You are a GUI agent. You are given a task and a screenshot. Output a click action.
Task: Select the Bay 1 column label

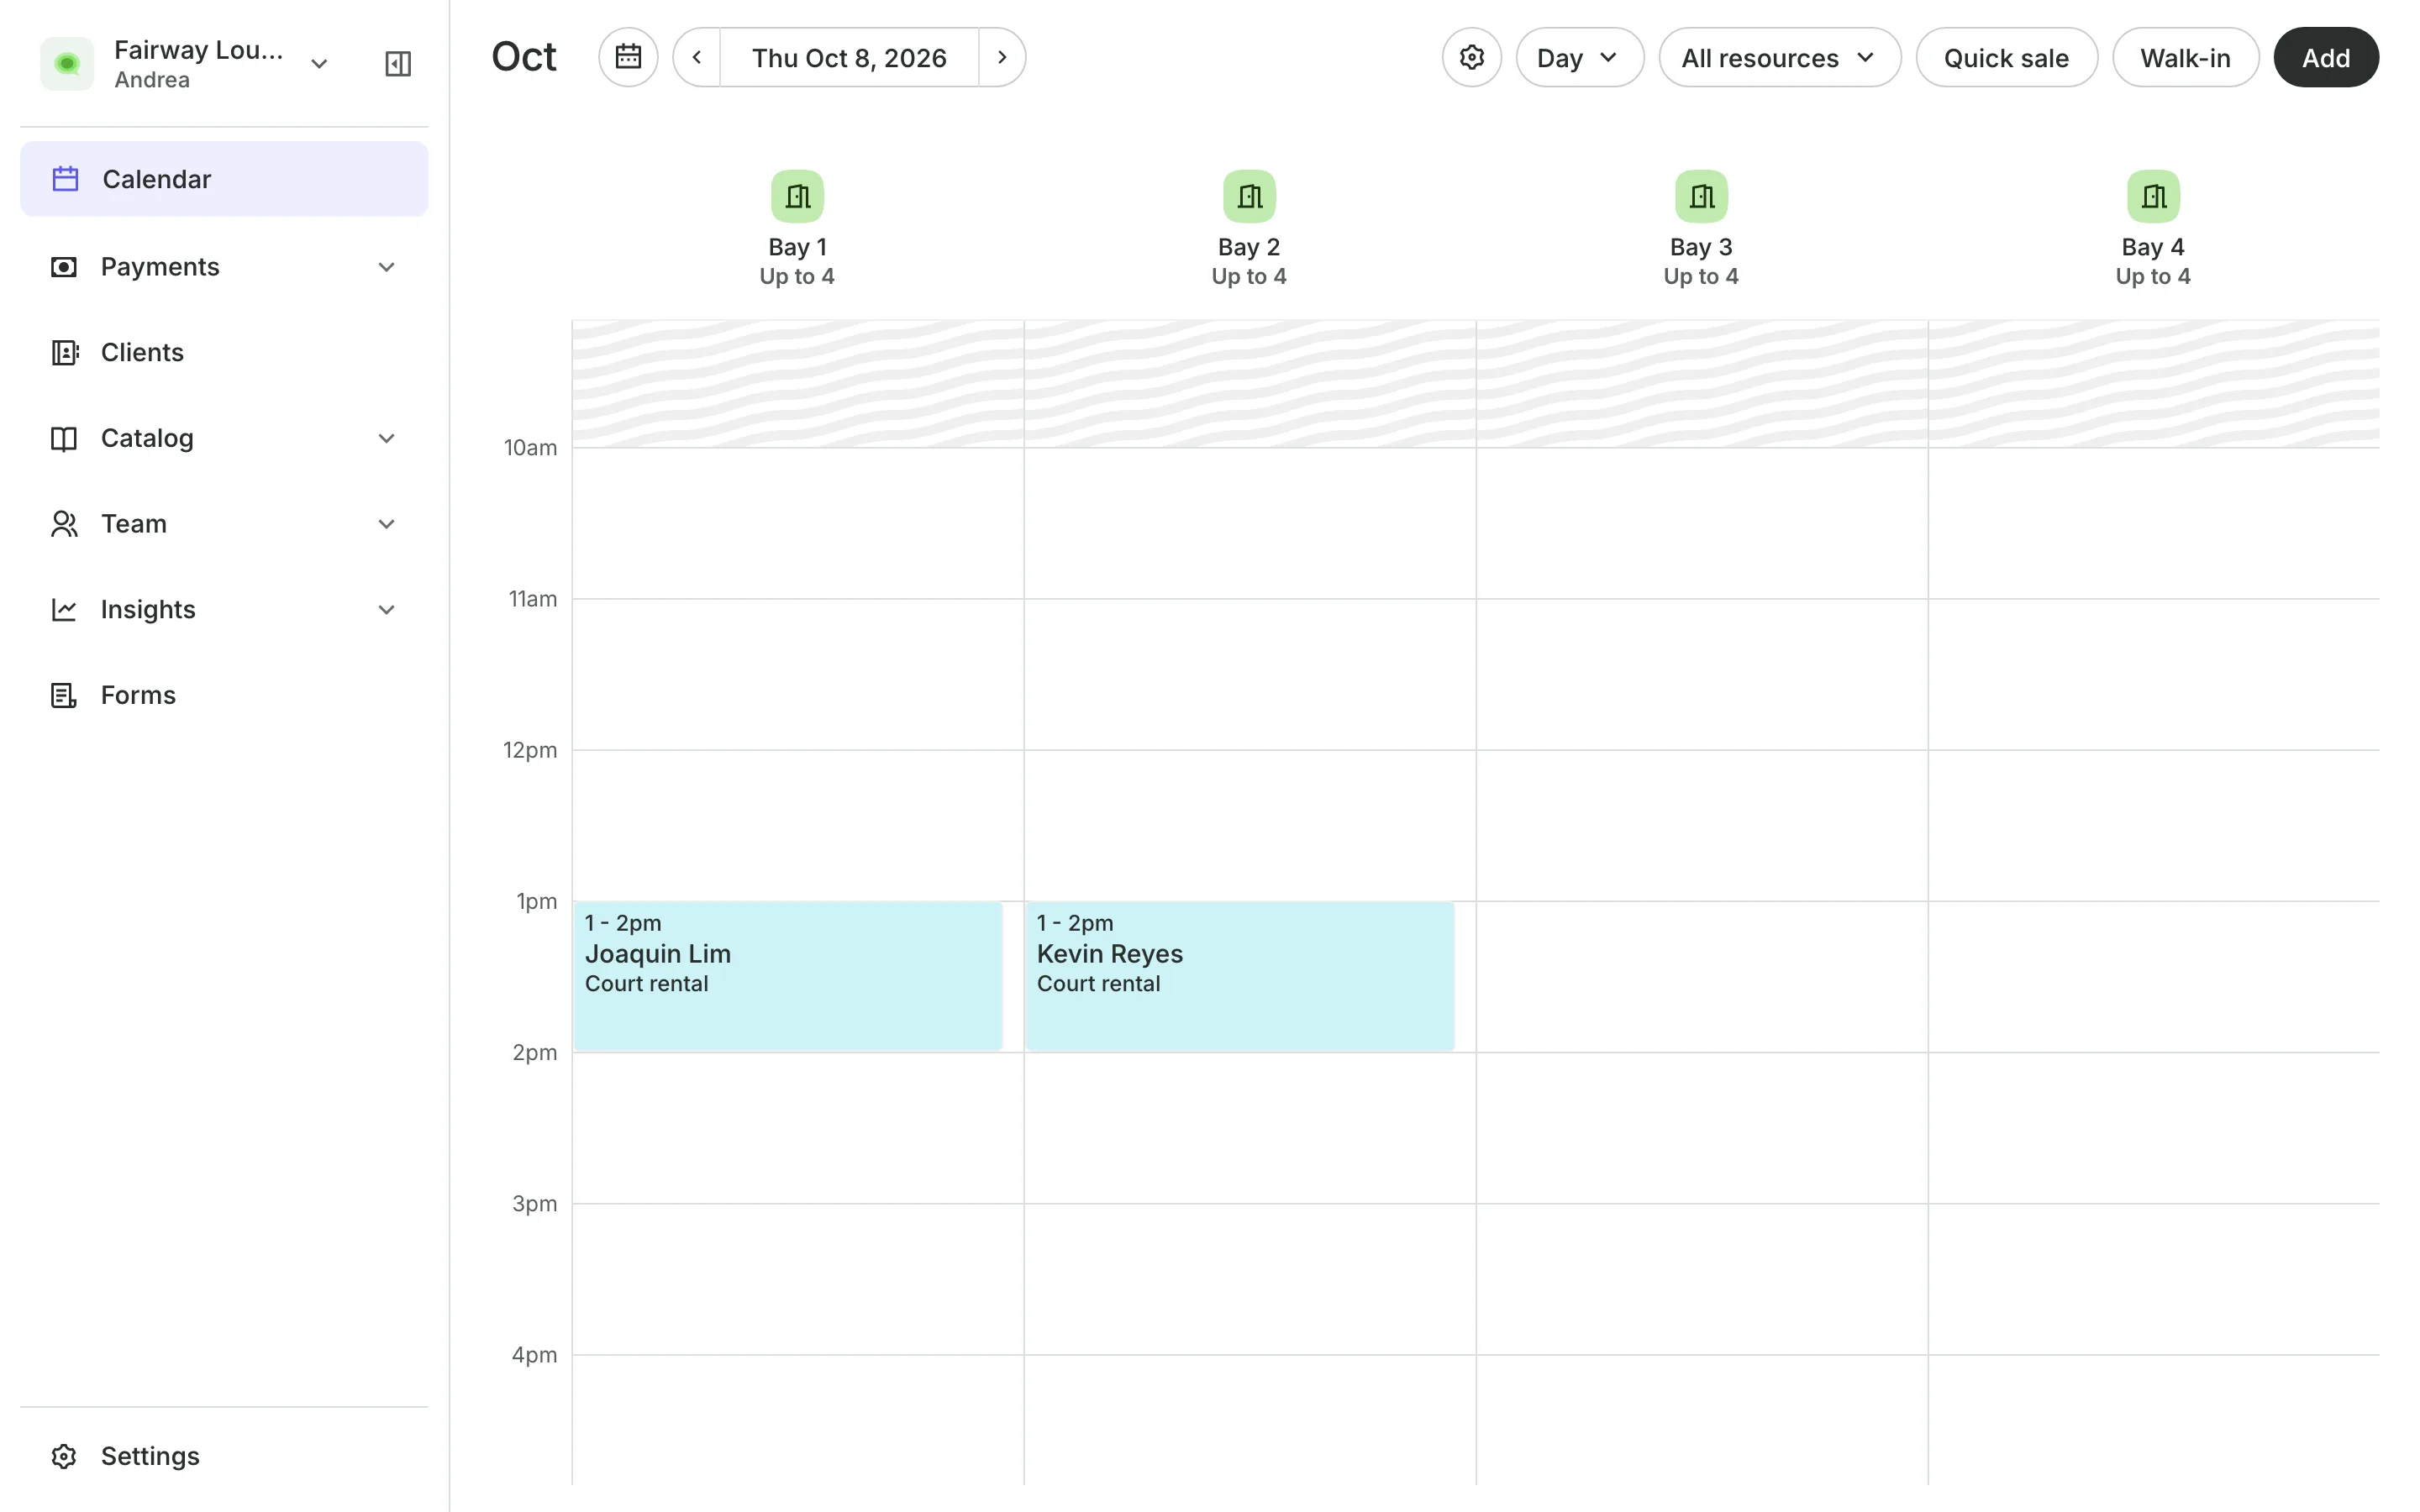tap(797, 247)
